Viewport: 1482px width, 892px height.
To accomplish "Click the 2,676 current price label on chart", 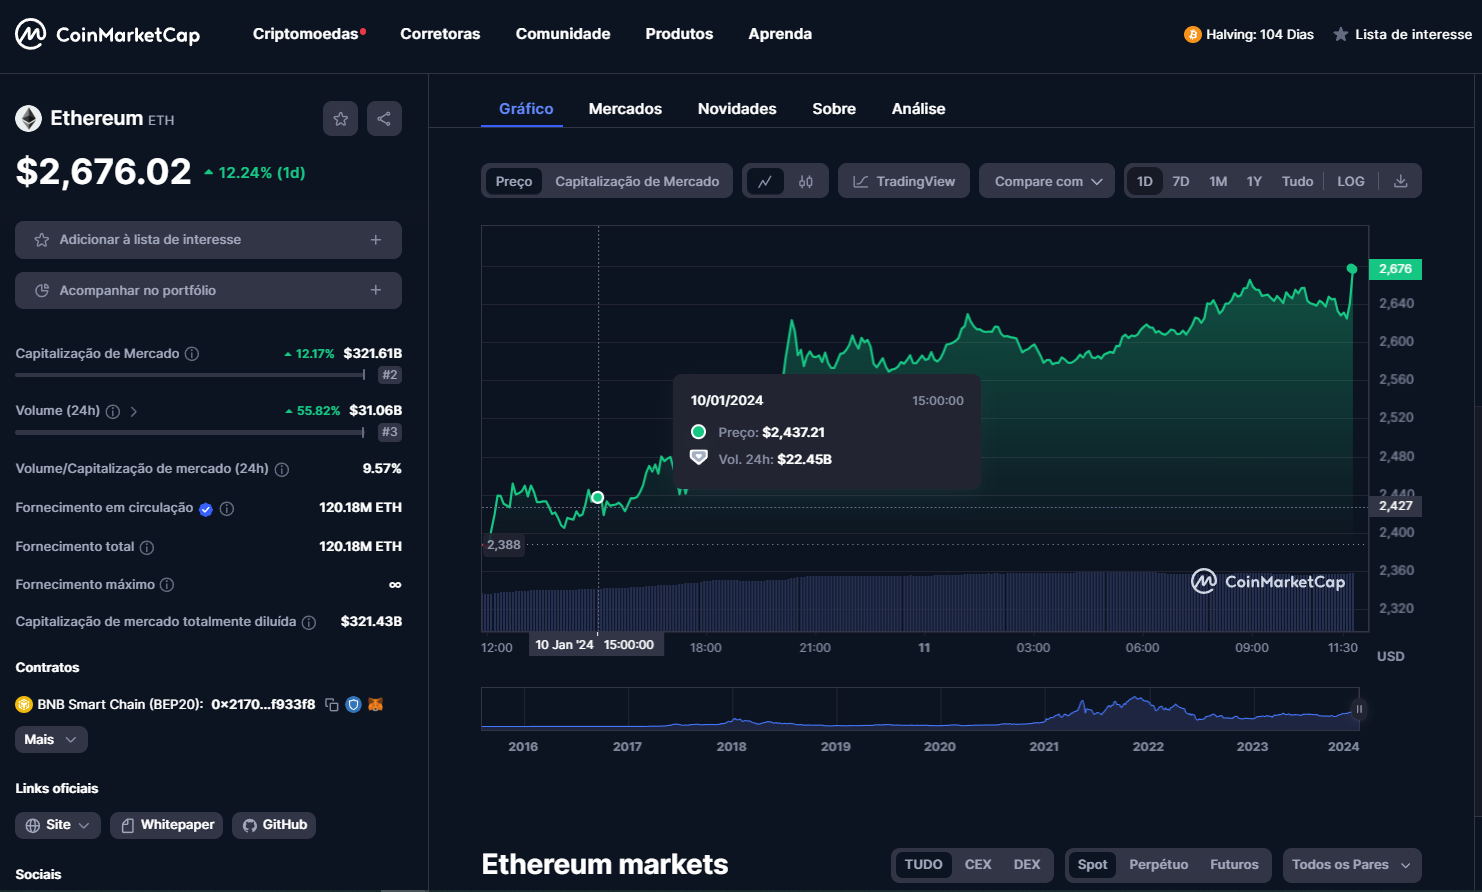I will (x=1395, y=269).
